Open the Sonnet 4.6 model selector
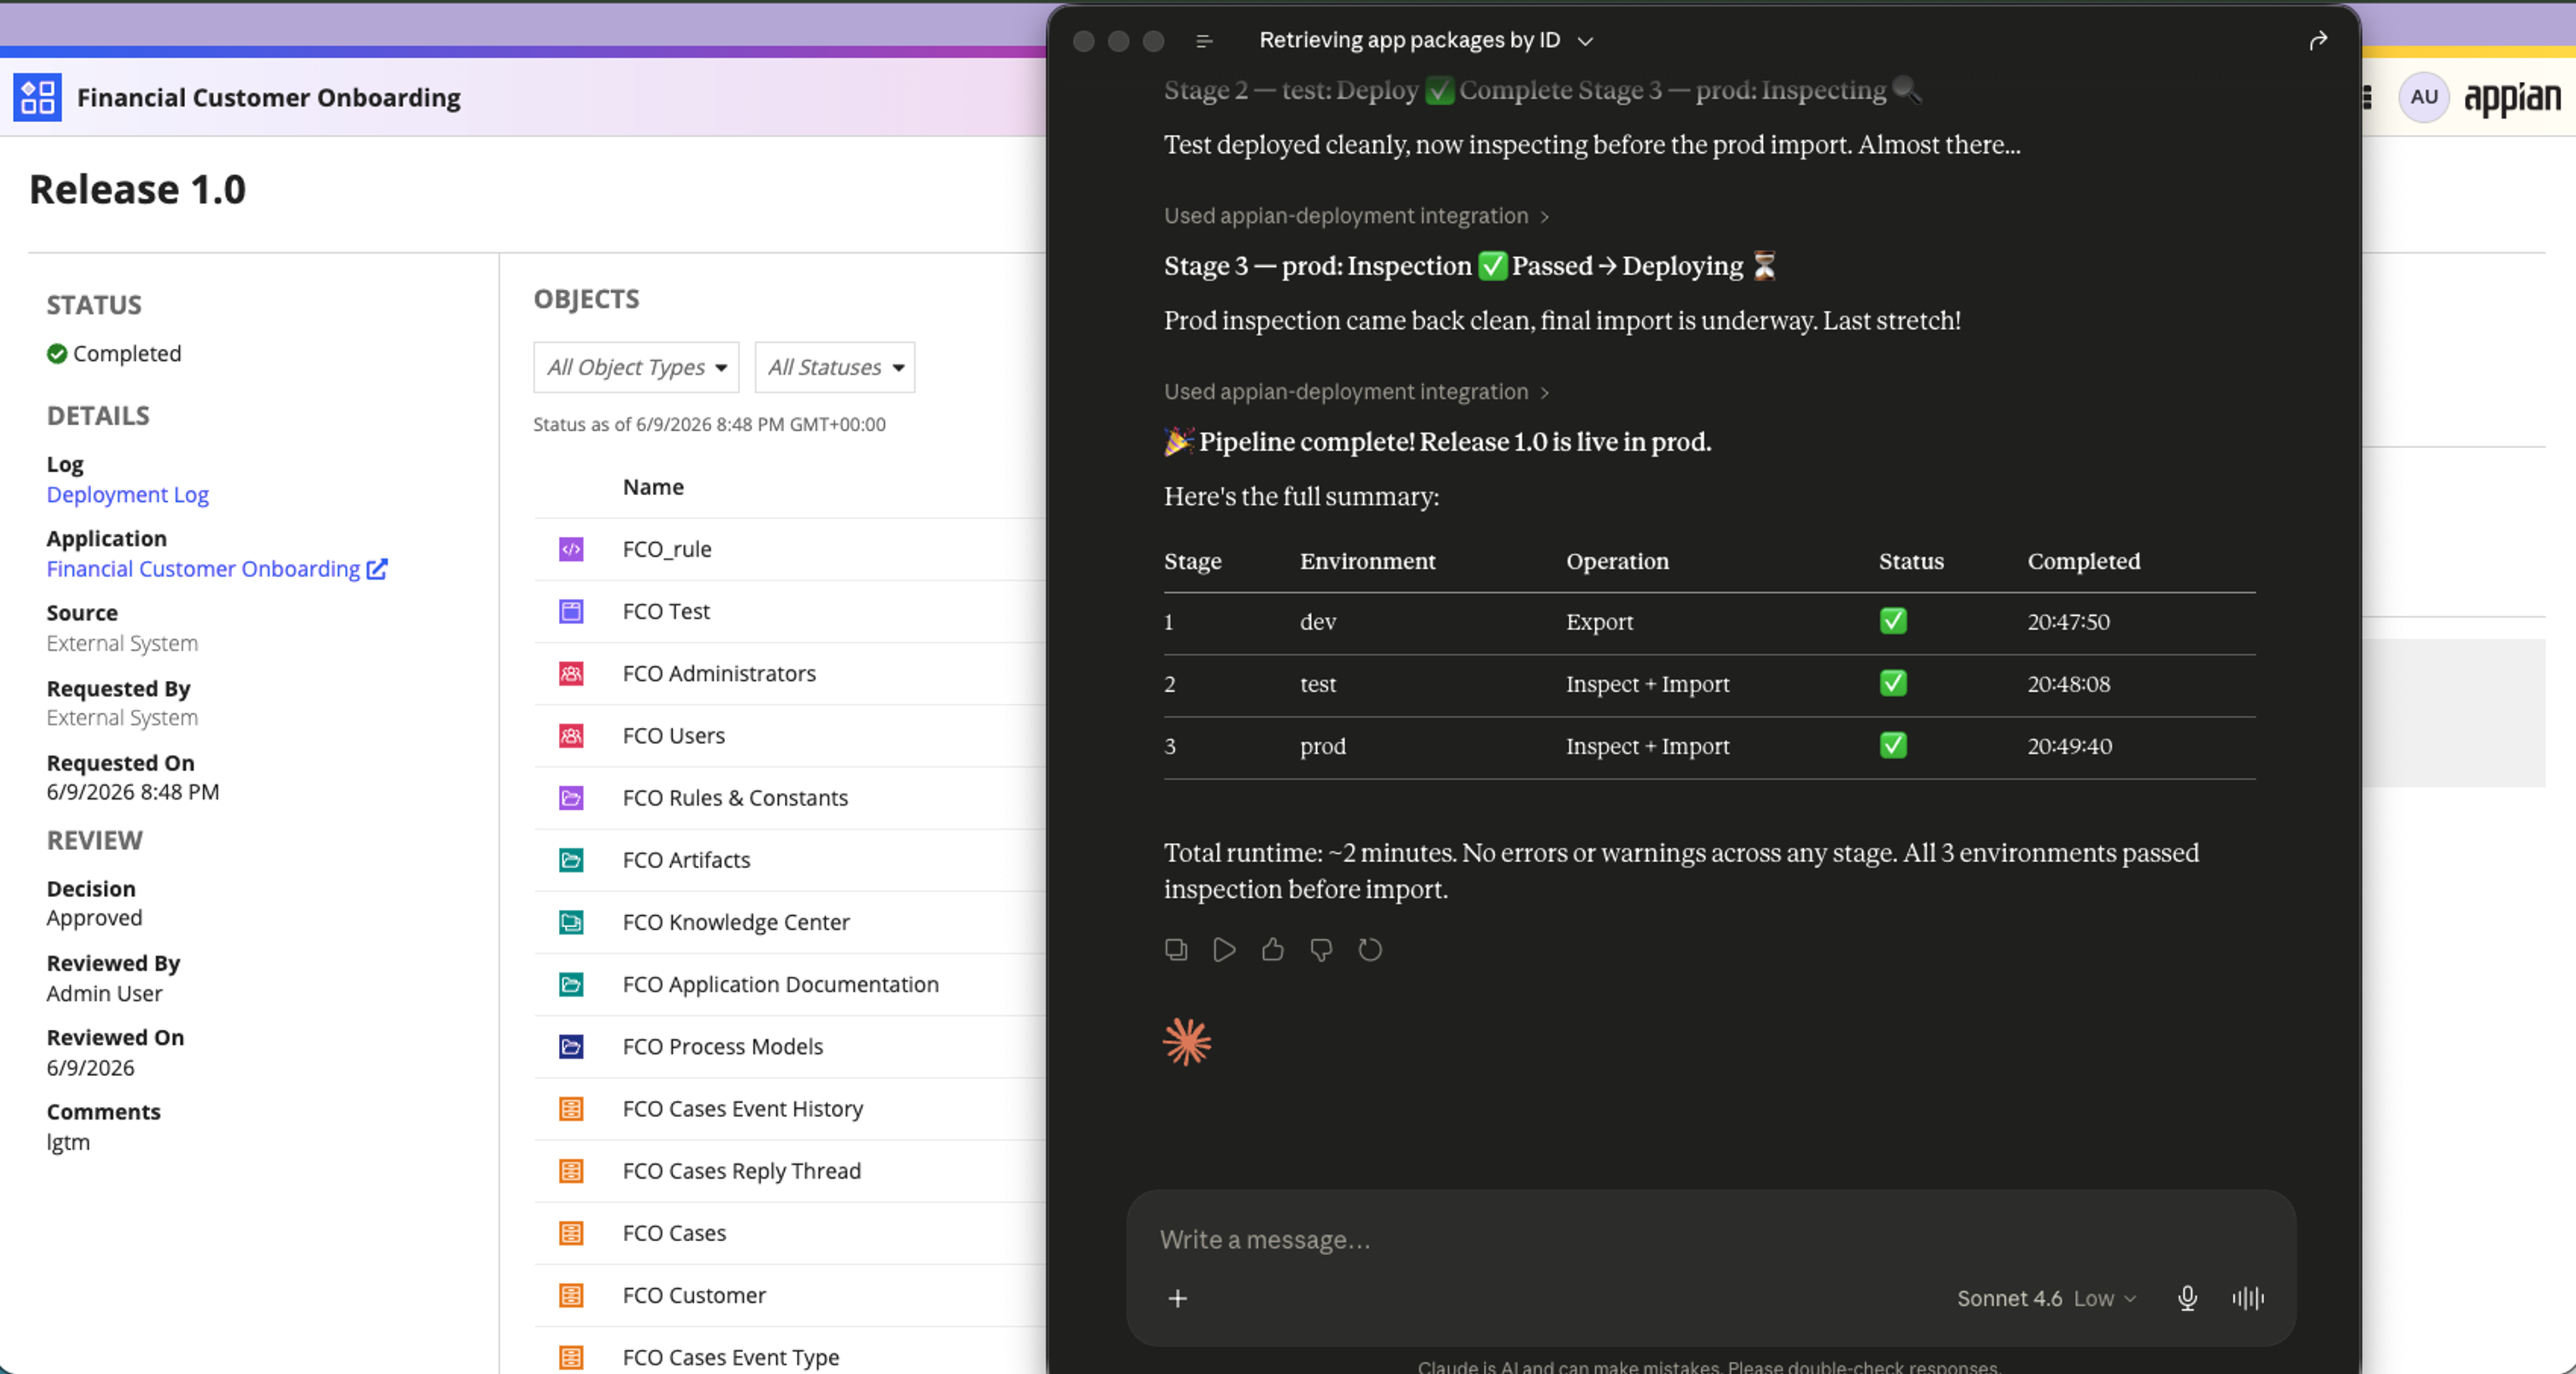The image size is (2576, 1374). click(x=2047, y=1298)
